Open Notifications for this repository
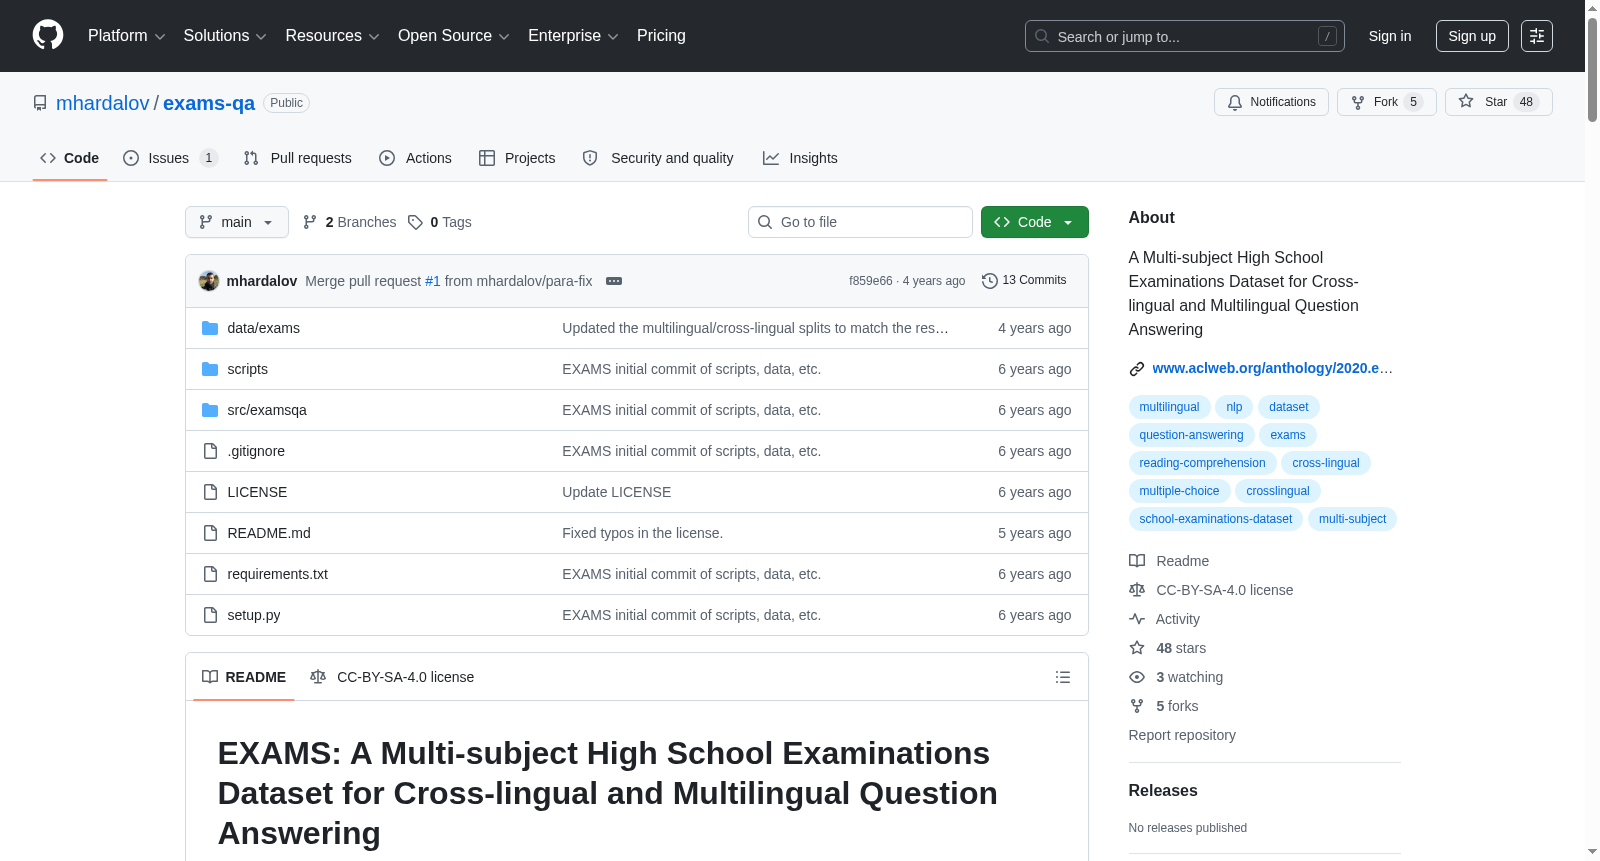 tap(1271, 102)
